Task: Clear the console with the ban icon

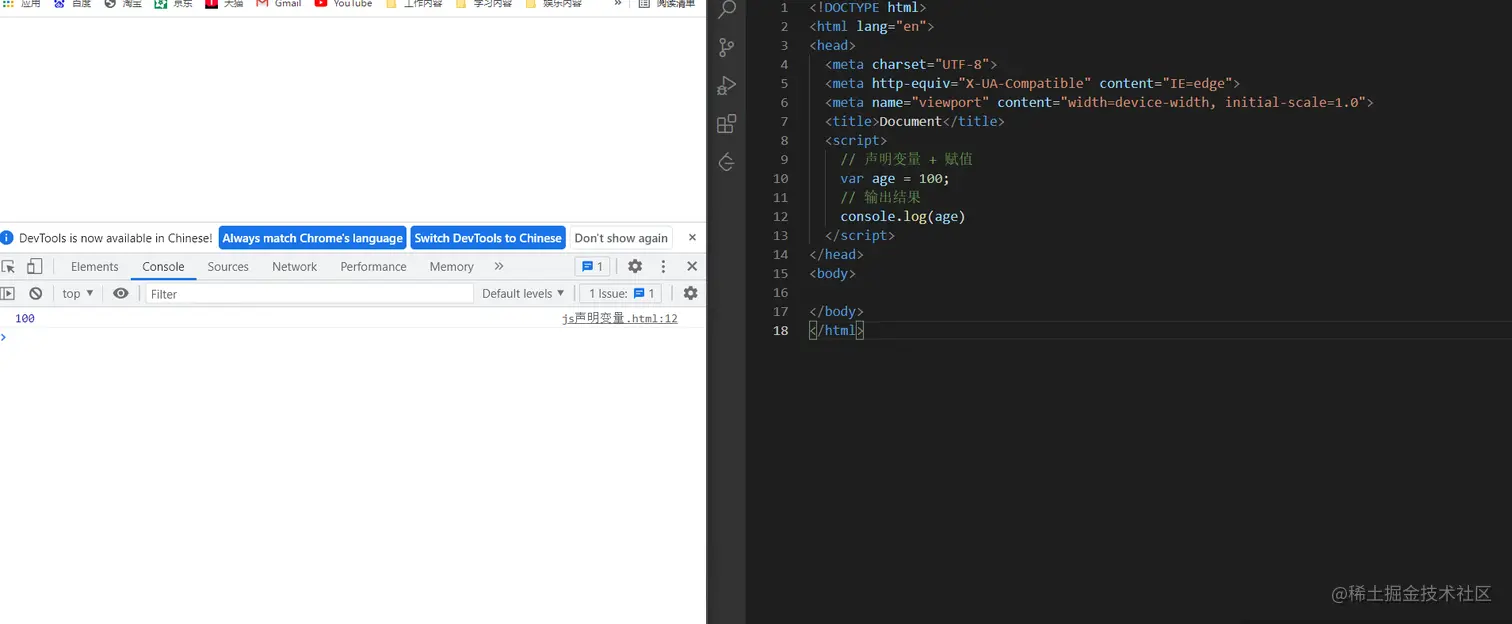Action: [36, 293]
